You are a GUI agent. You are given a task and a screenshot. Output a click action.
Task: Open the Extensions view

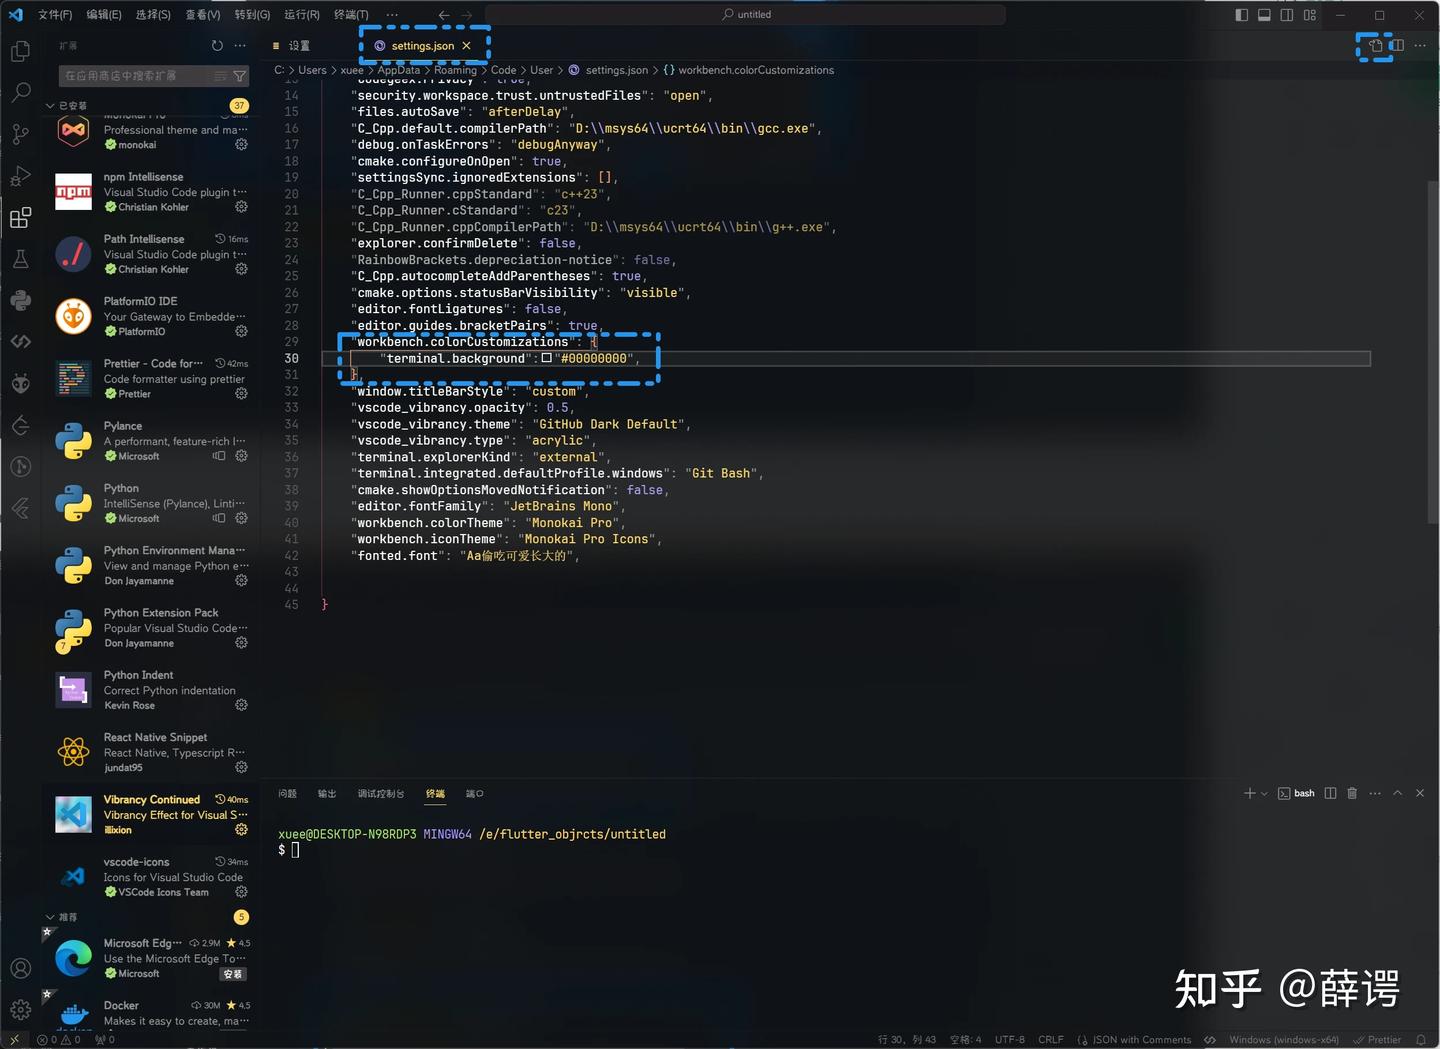click(20, 217)
